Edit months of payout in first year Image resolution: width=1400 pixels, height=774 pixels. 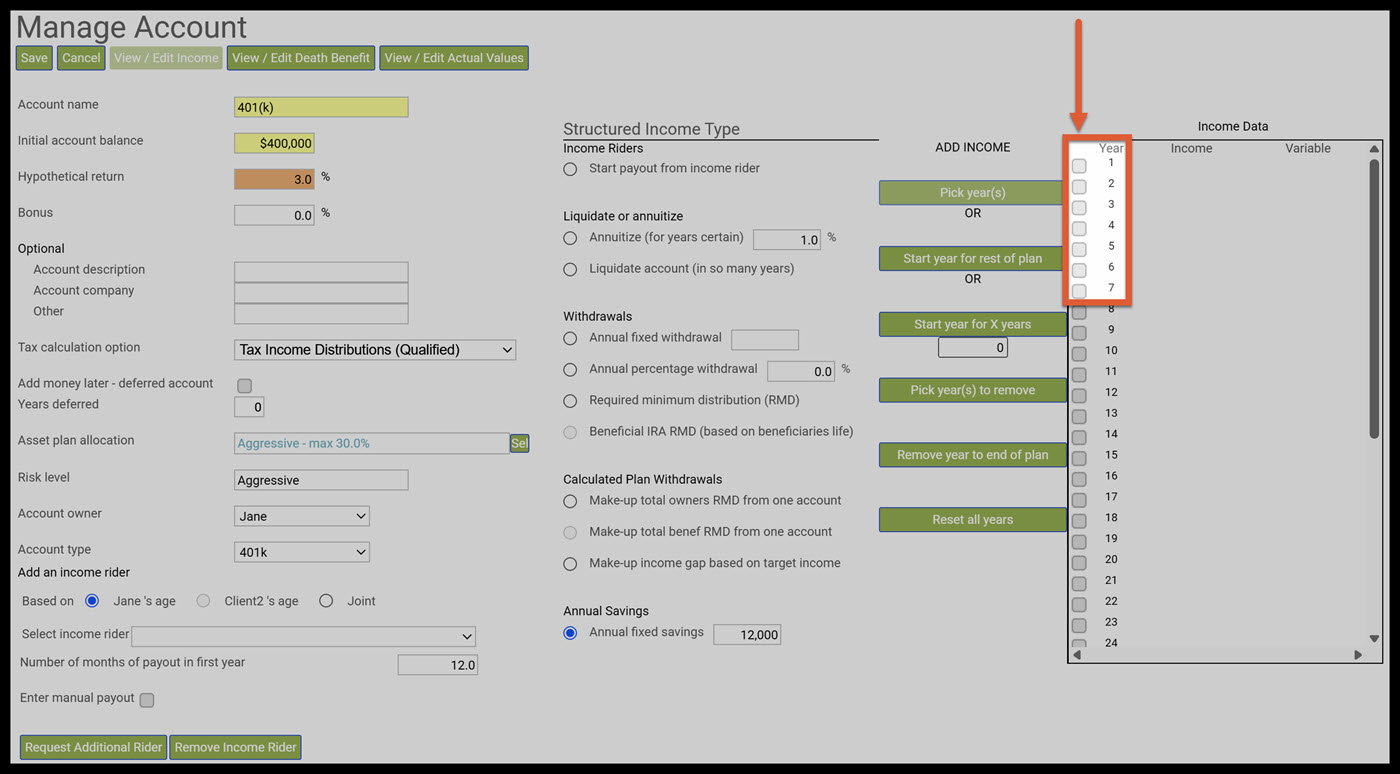pos(438,665)
